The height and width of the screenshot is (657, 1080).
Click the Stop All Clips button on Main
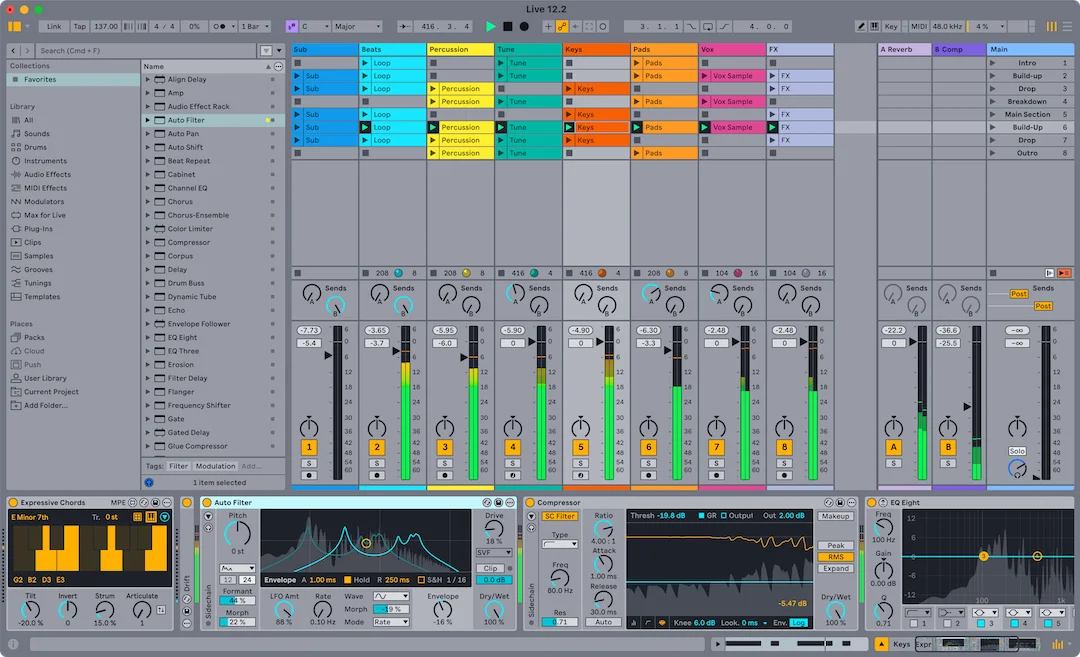[993, 273]
